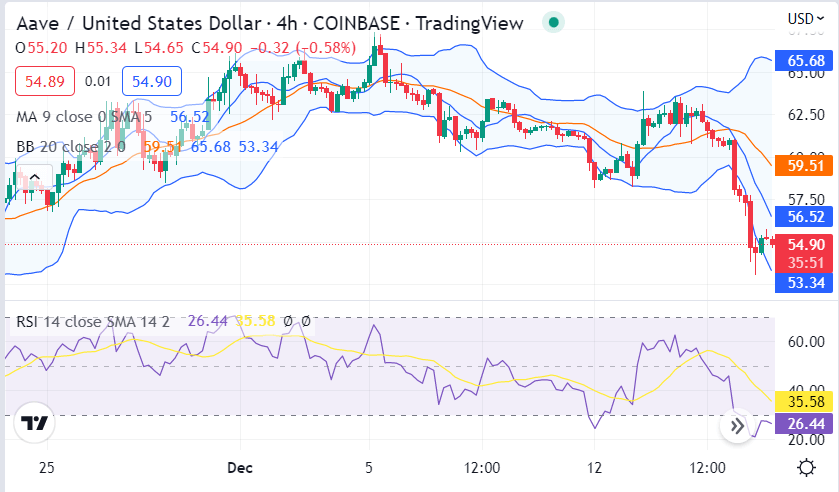The width and height of the screenshot is (839, 492).
Task: Click the 12 date on time axis
Action: tap(594, 467)
